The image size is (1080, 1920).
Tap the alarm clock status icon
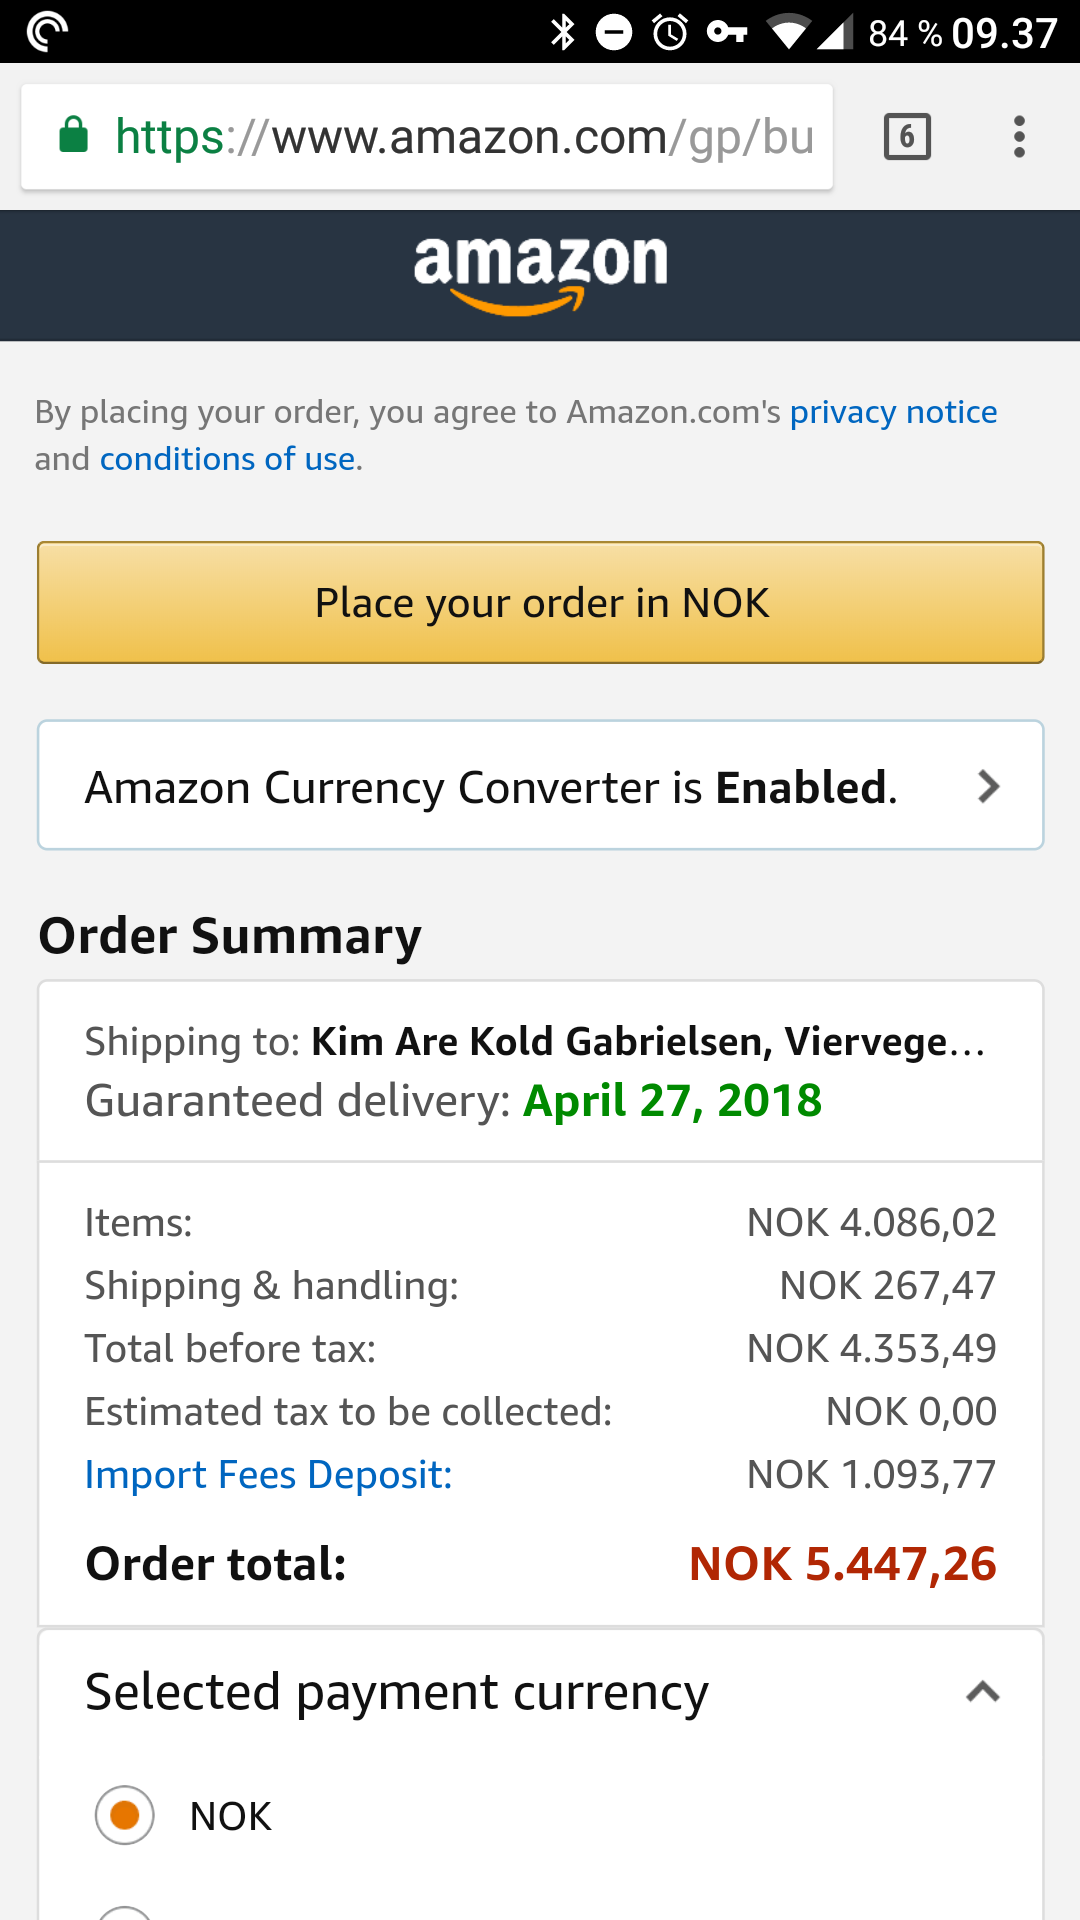coord(670,32)
